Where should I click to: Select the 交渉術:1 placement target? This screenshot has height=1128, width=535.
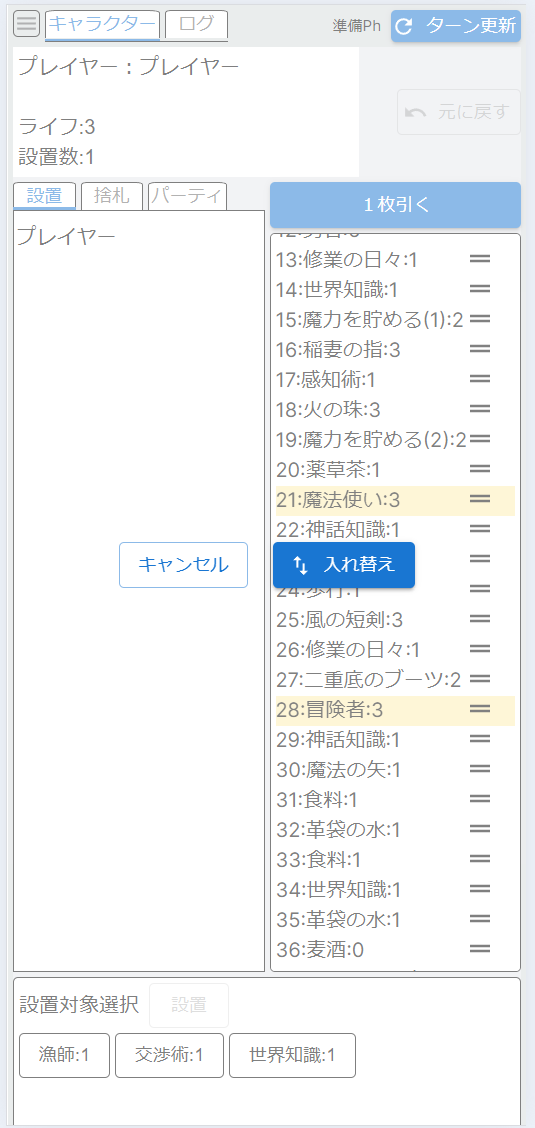[170, 1055]
